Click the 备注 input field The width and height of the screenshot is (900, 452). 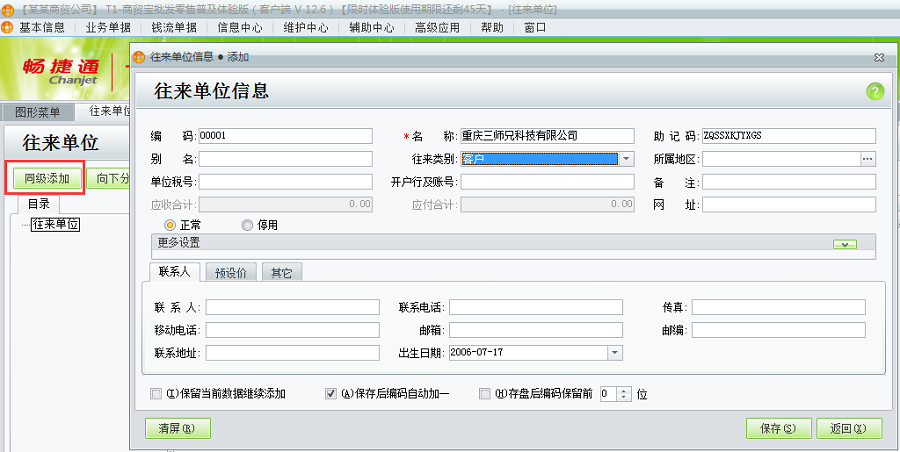click(x=789, y=182)
